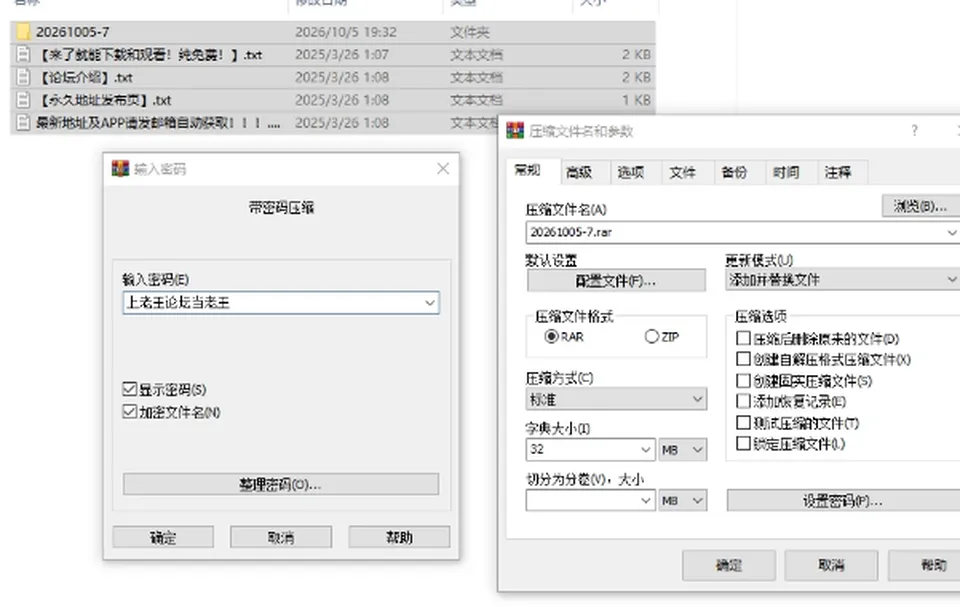Uncheck the 加密文件名(N) checkbox
960x607 pixels.
click(x=129, y=412)
